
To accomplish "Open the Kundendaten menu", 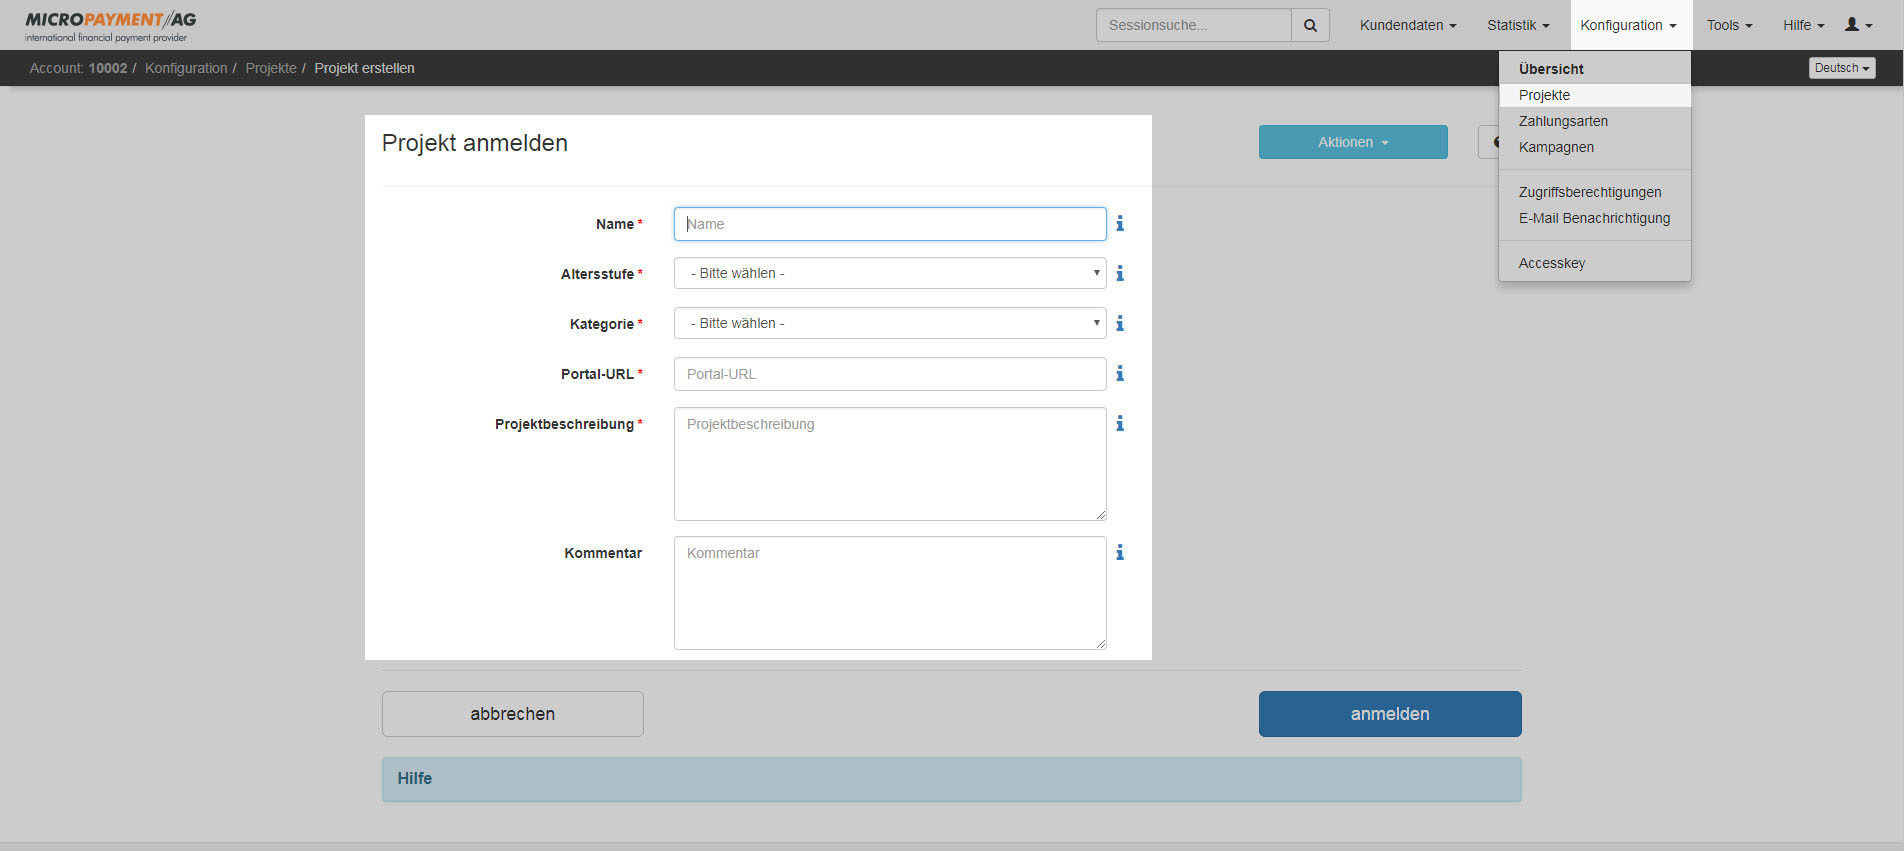I will click(1407, 25).
